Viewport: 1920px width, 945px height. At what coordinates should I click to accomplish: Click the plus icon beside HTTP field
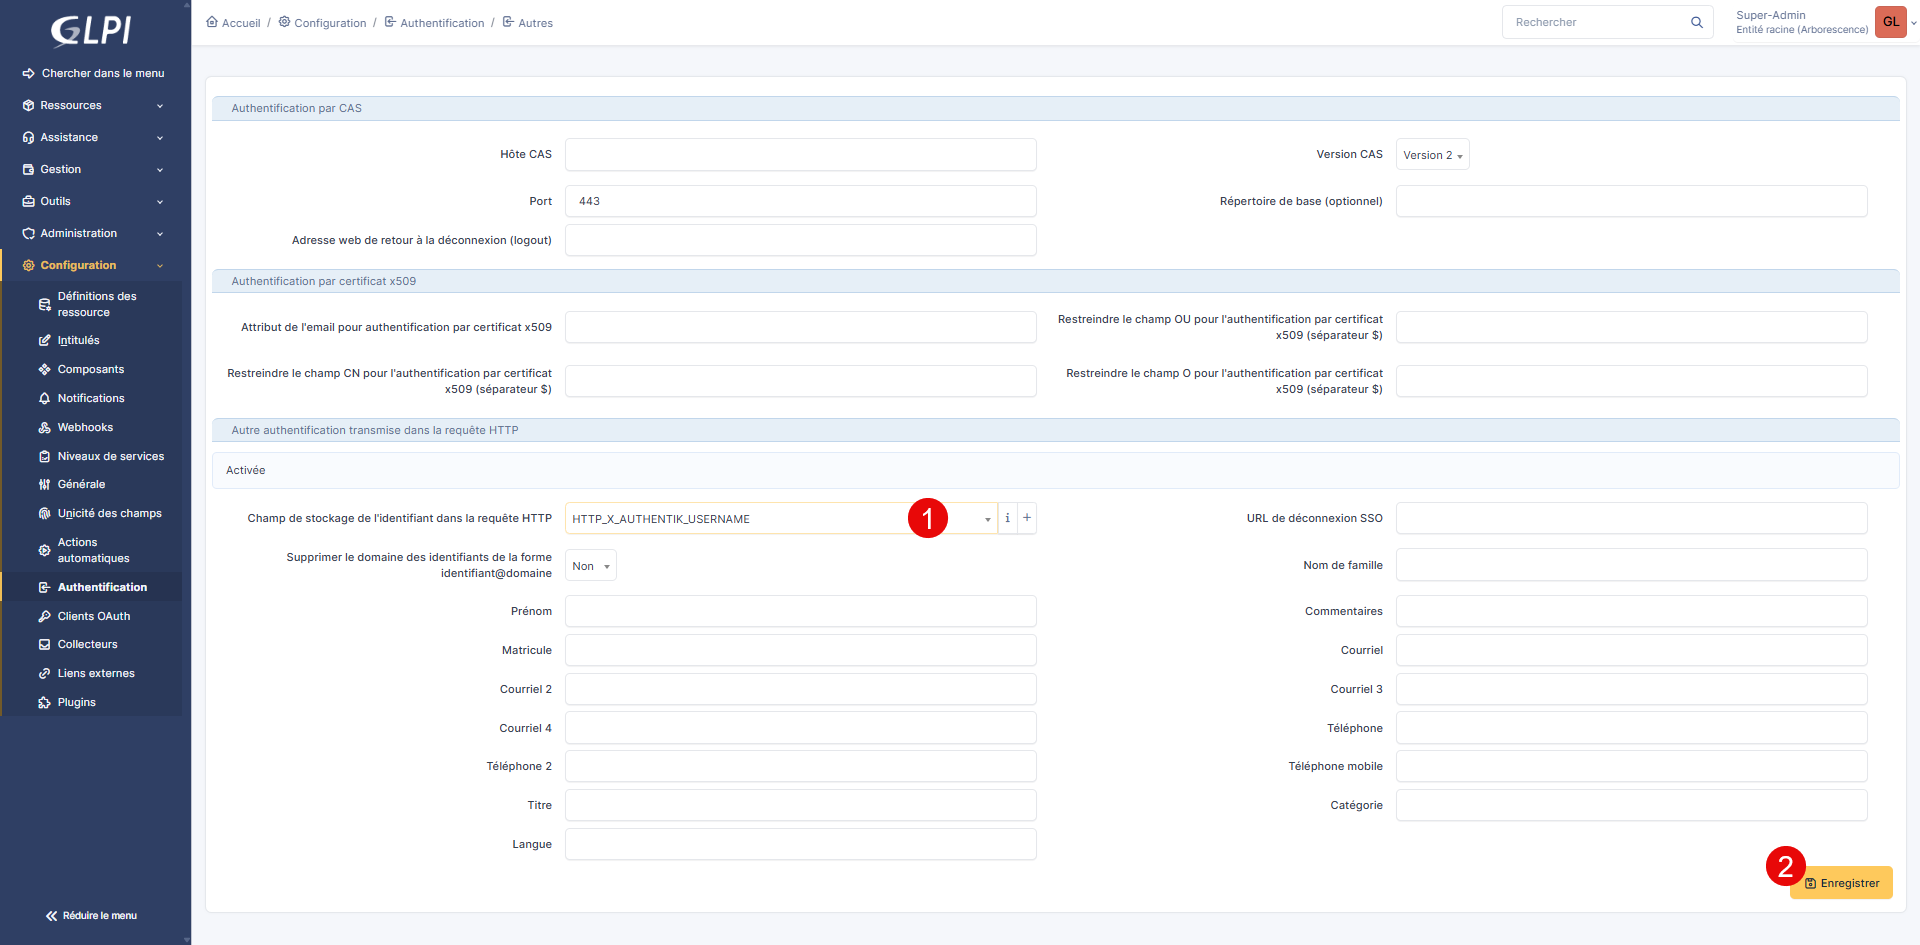1027,518
